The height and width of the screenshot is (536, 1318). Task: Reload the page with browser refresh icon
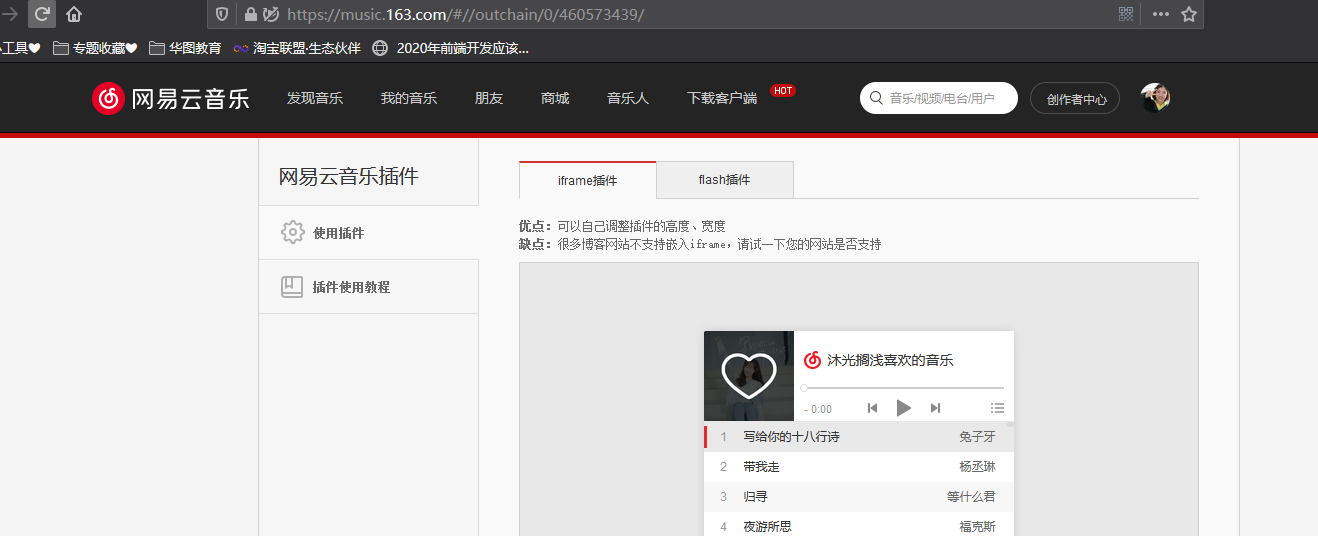[x=43, y=14]
